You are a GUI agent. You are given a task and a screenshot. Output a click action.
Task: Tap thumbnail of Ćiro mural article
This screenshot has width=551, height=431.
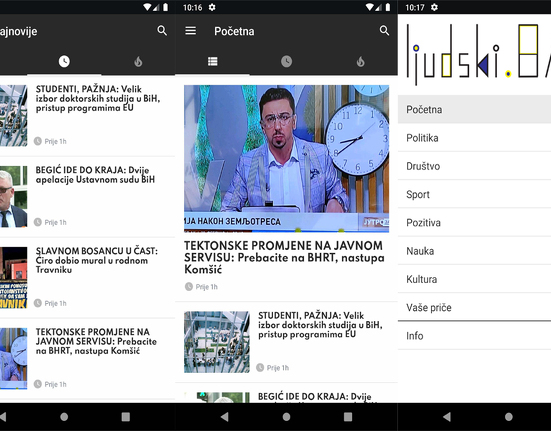(x=13, y=277)
